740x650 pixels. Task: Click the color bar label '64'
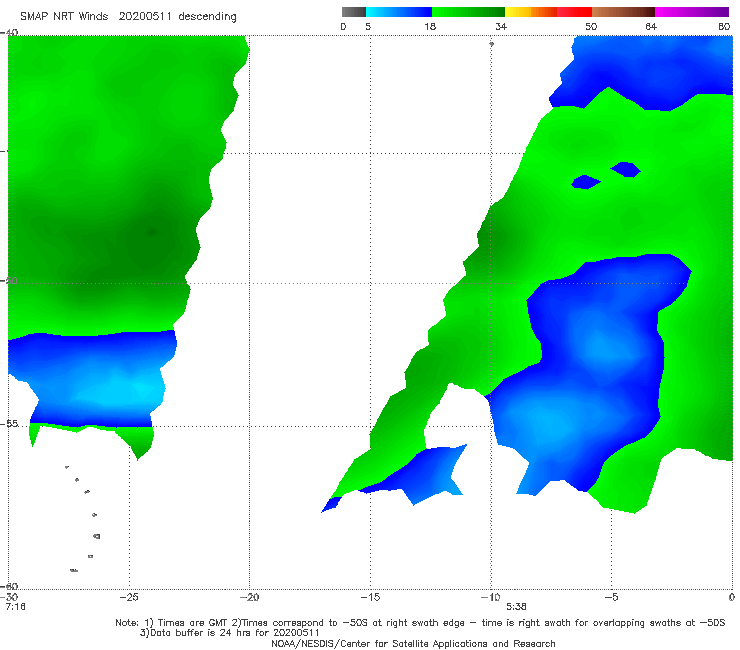pos(651,27)
